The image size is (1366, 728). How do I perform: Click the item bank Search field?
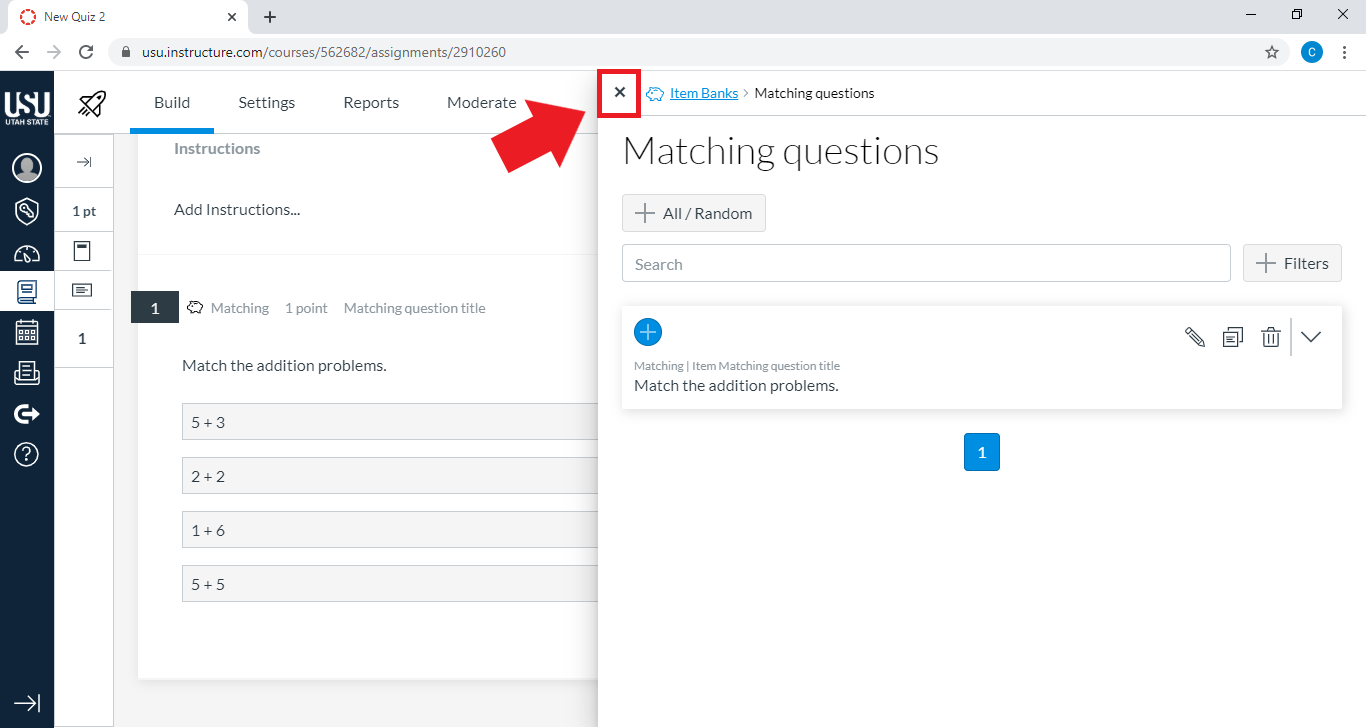click(x=926, y=263)
